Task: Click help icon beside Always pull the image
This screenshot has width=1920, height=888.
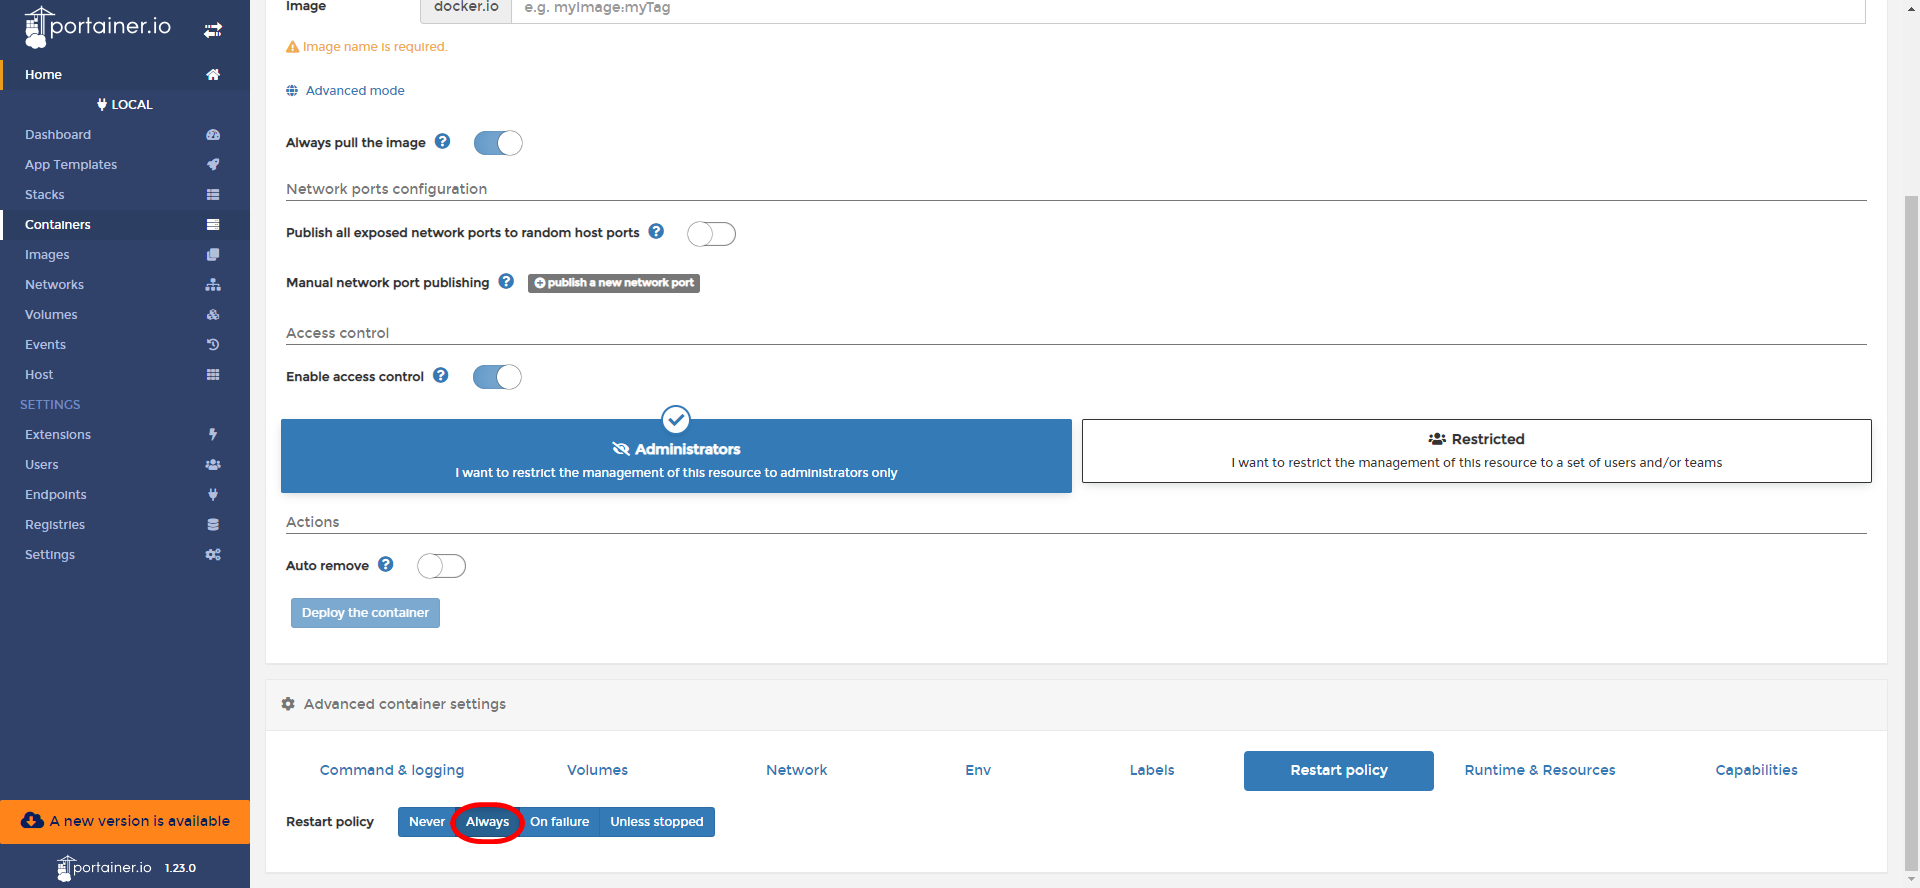Action: [x=443, y=141]
